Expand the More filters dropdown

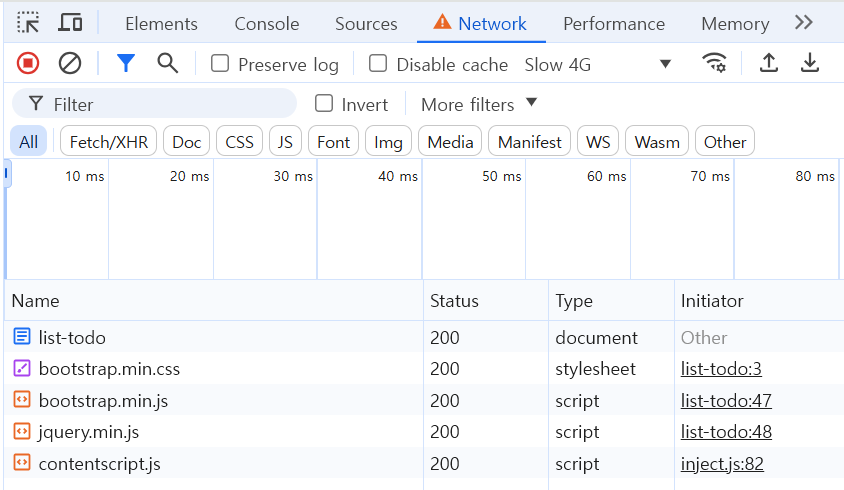click(479, 104)
